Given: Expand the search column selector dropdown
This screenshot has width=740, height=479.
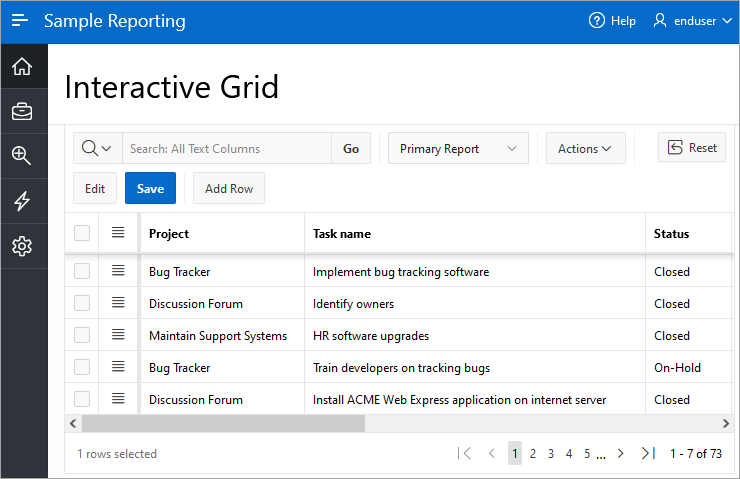Looking at the screenshot, I should click(97, 149).
